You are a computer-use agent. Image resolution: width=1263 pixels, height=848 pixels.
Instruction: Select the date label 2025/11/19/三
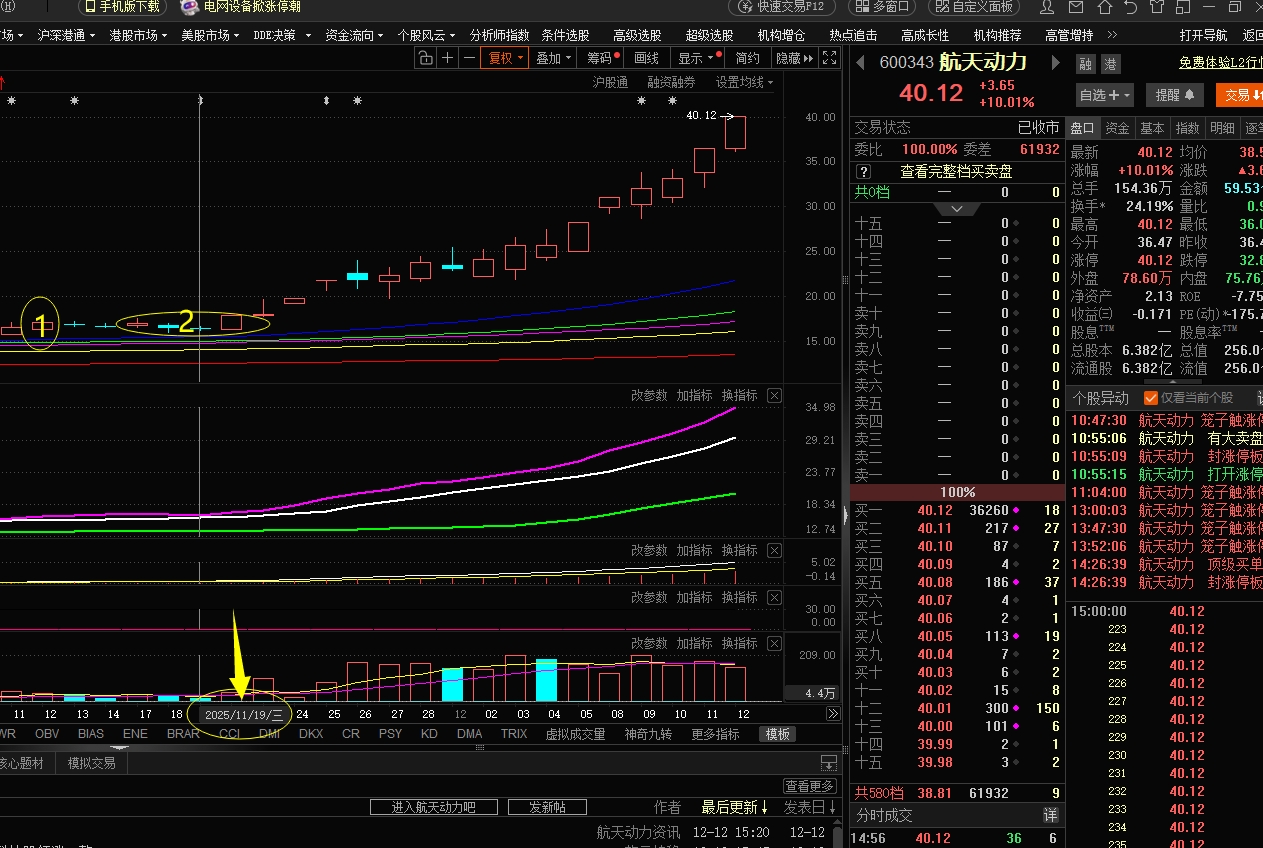(x=243, y=715)
